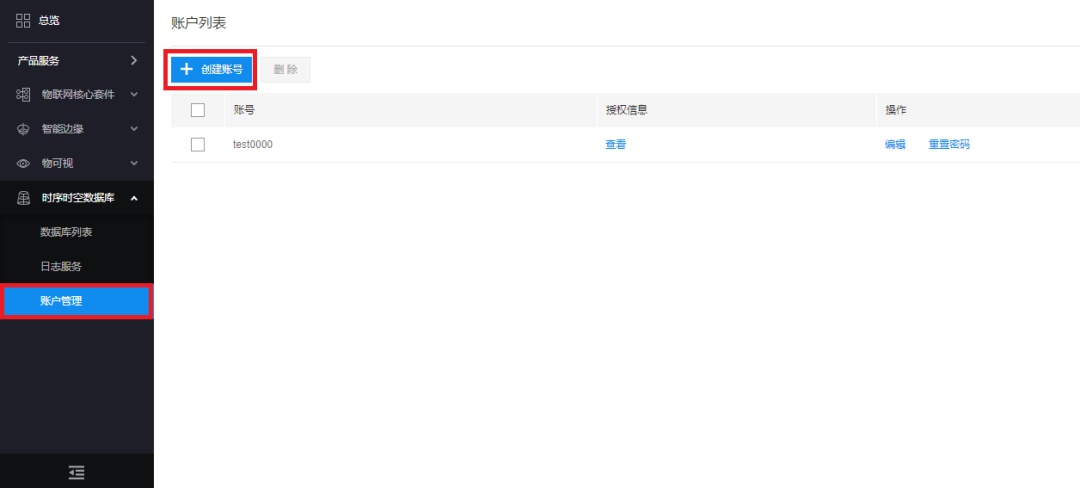Check the box for test0000 row
This screenshot has width=1080, height=488.
tap(198, 145)
